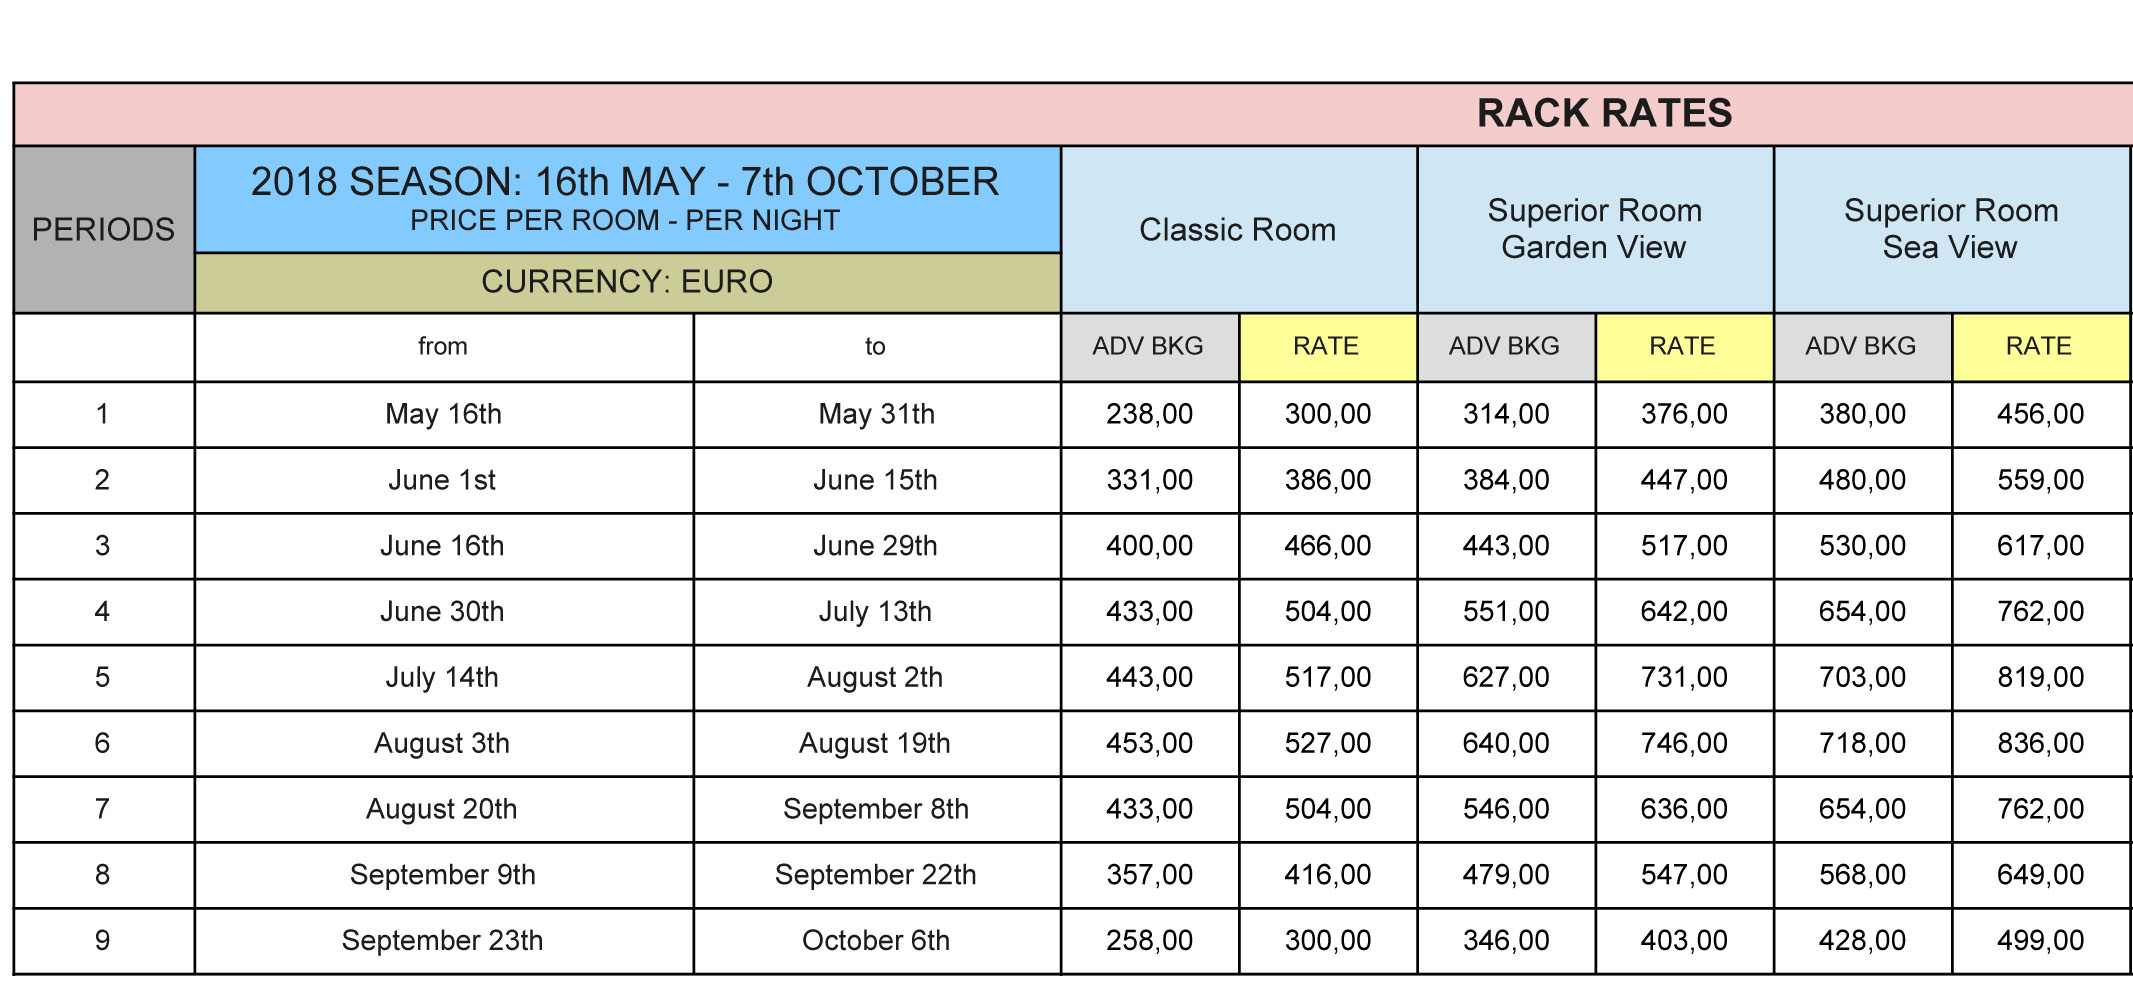The image size is (2133, 987).
Task: Click the May 16th start date cell
Action: (x=443, y=414)
